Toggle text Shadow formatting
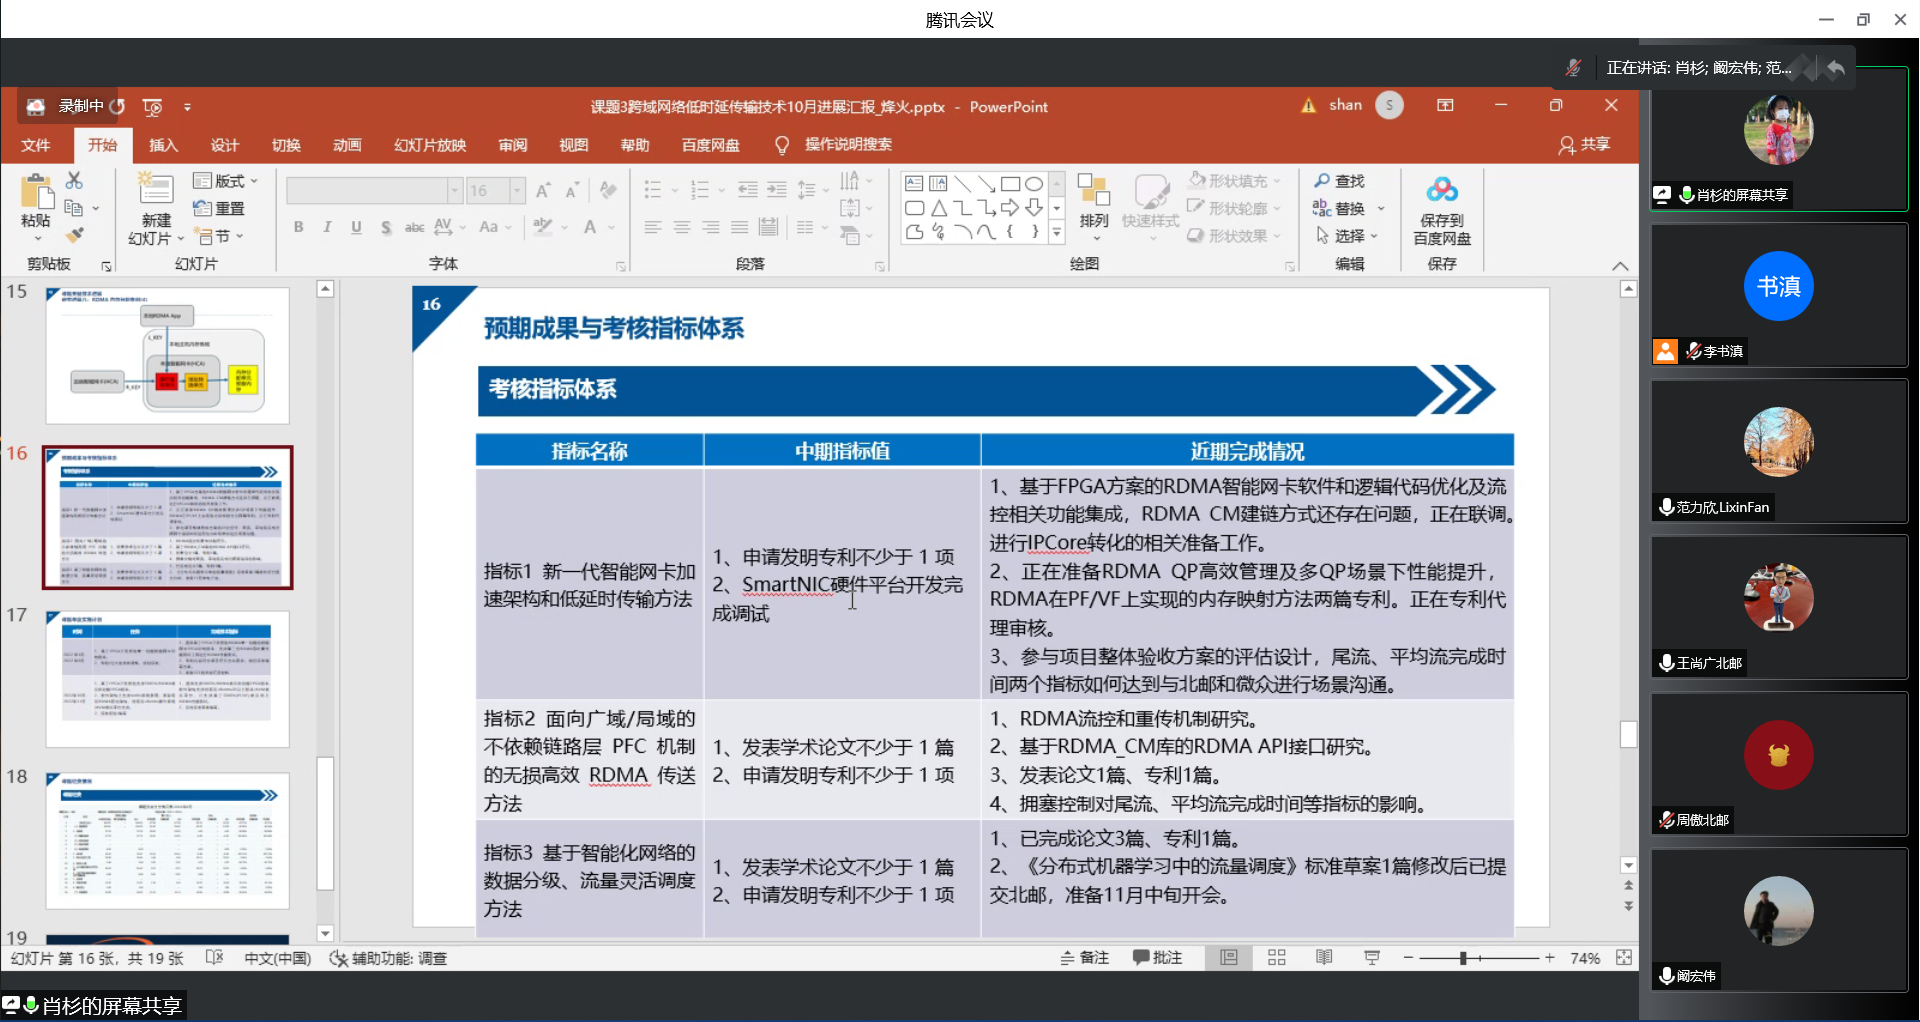Viewport: 1920px width, 1022px height. (386, 227)
